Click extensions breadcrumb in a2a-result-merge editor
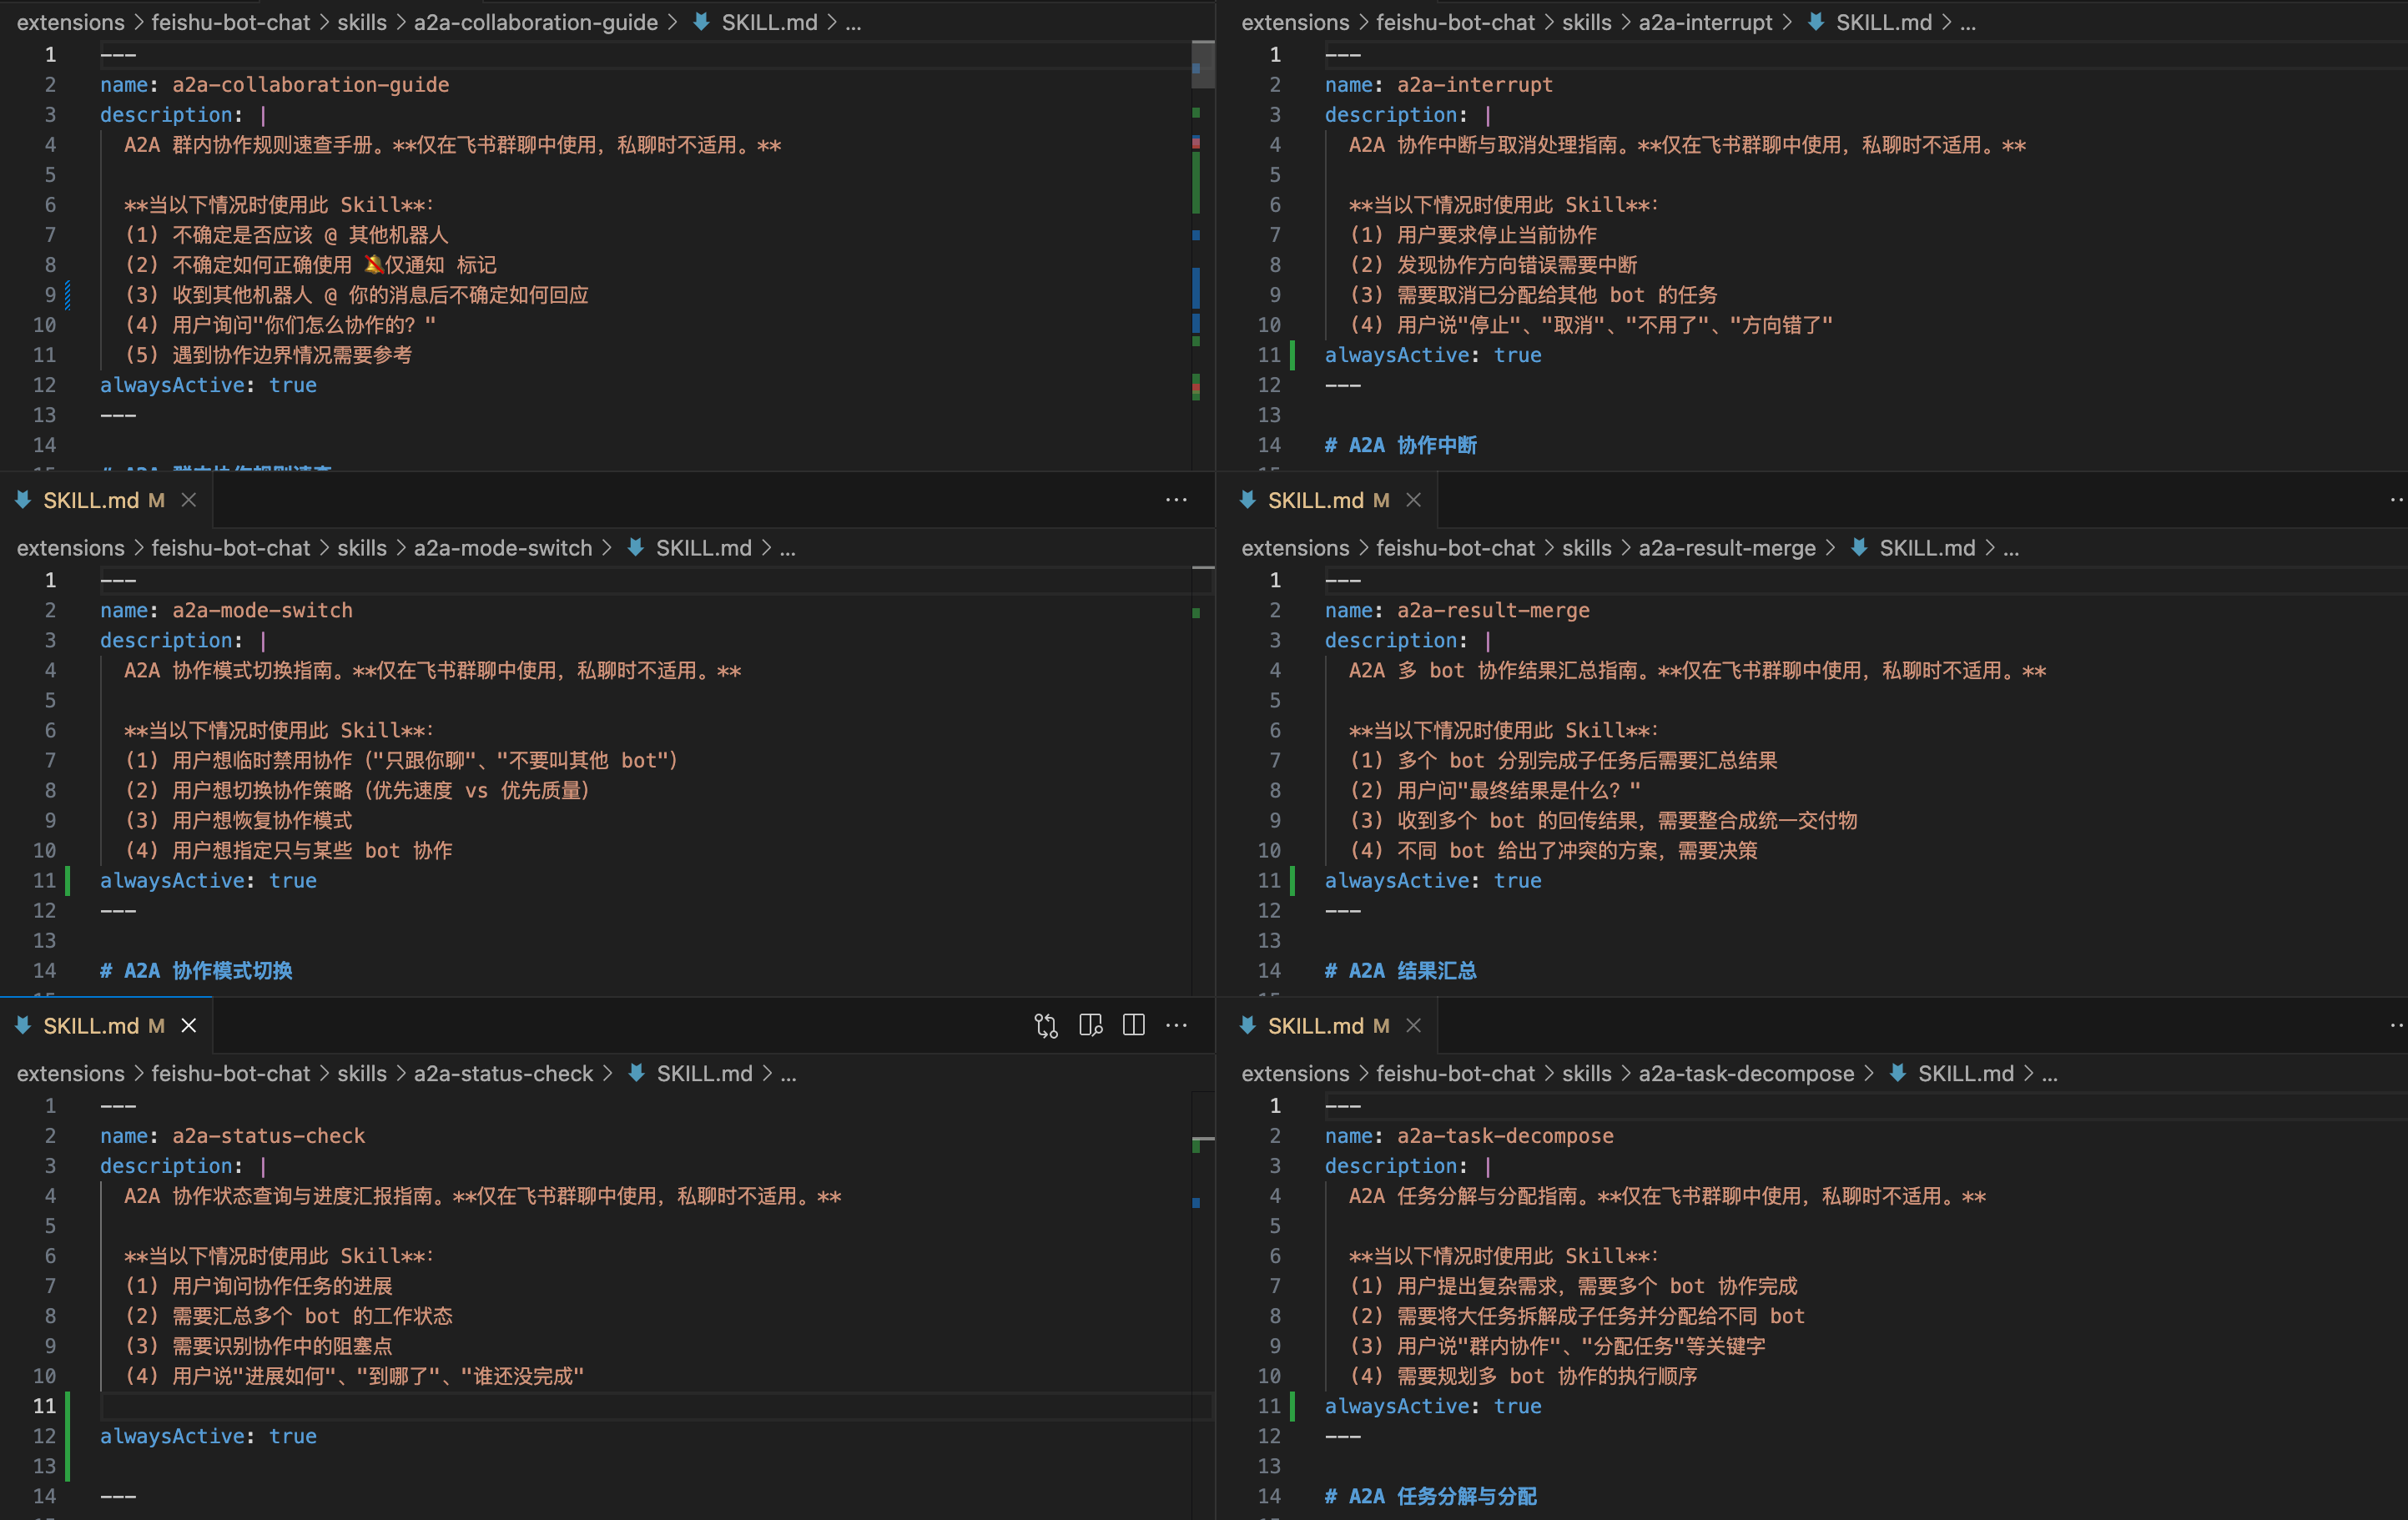This screenshot has width=2408, height=1520. tap(1295, 548)
